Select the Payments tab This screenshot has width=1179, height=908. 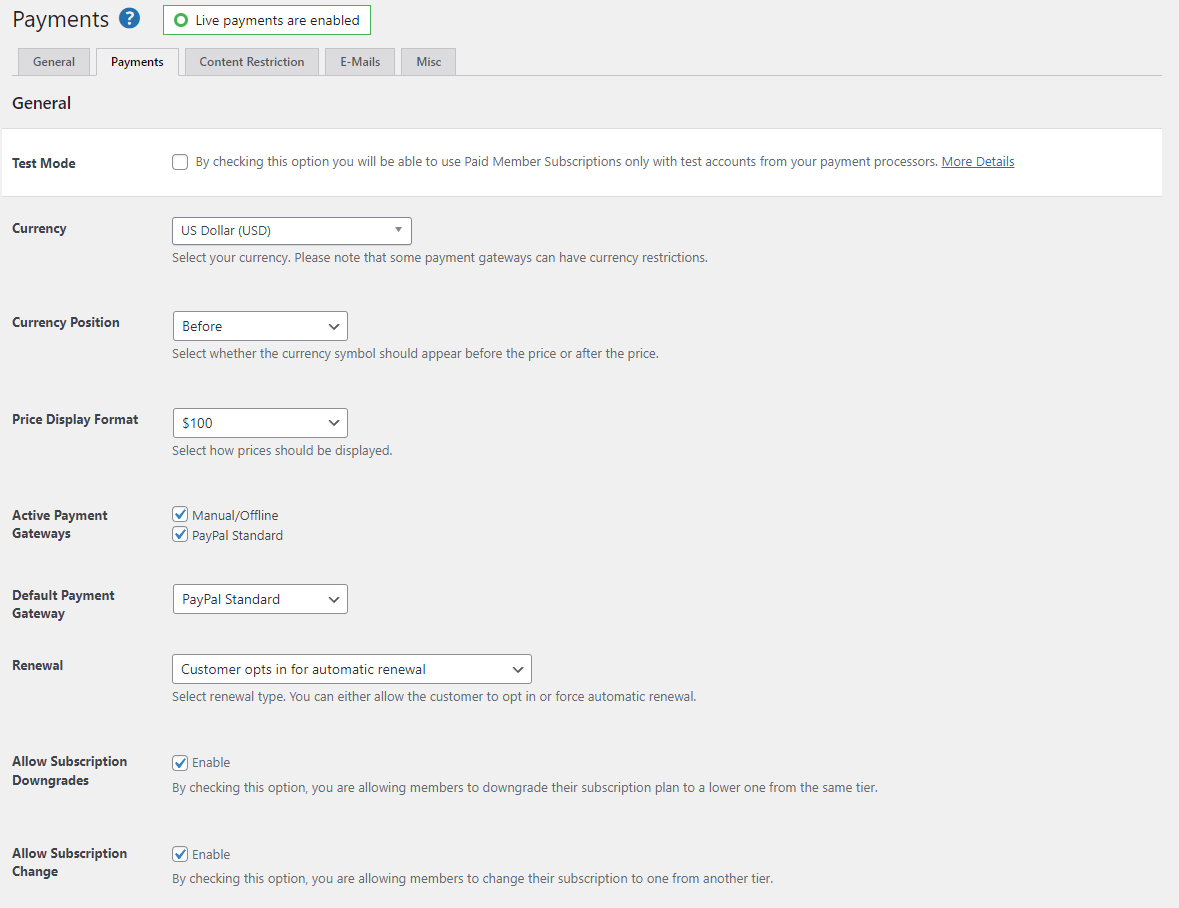(x=137, y=62)
